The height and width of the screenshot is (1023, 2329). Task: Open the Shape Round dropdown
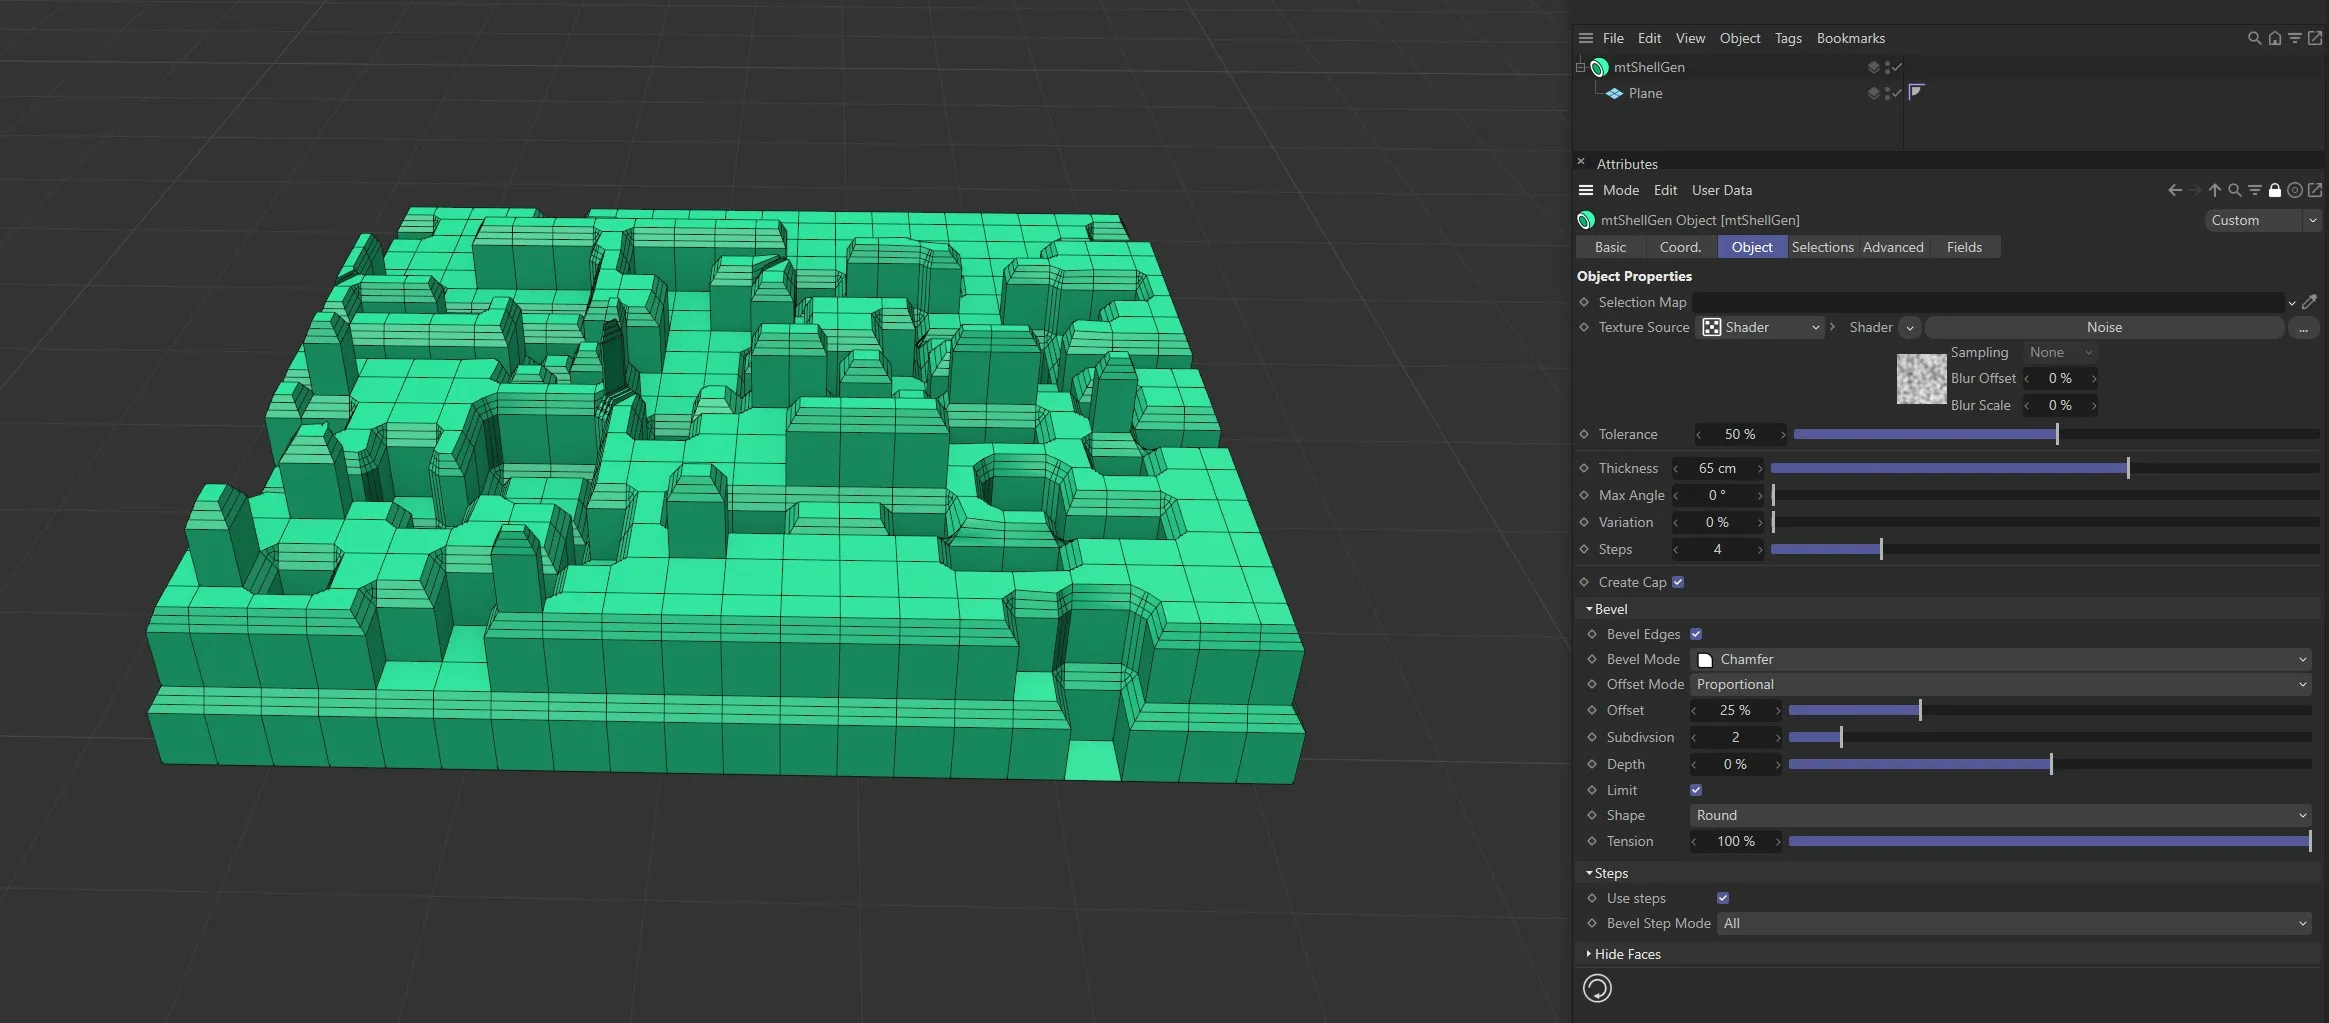click(2000, 815)
